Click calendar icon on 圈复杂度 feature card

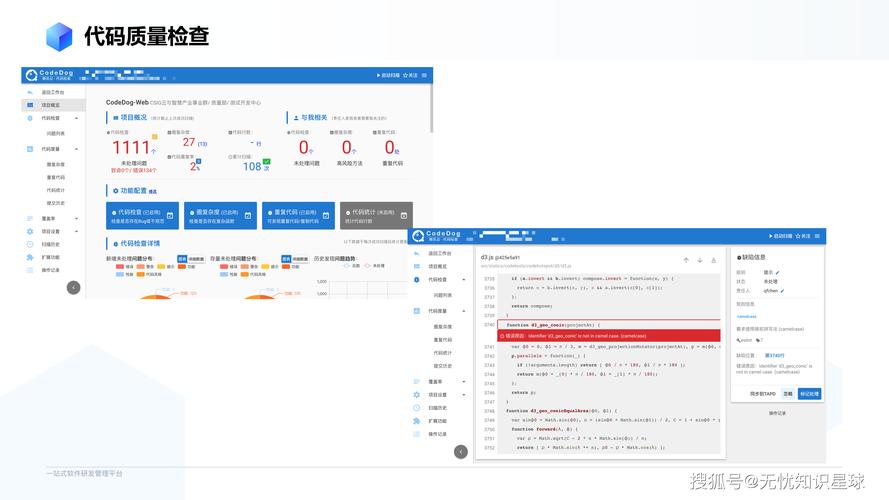coord(248,215)
